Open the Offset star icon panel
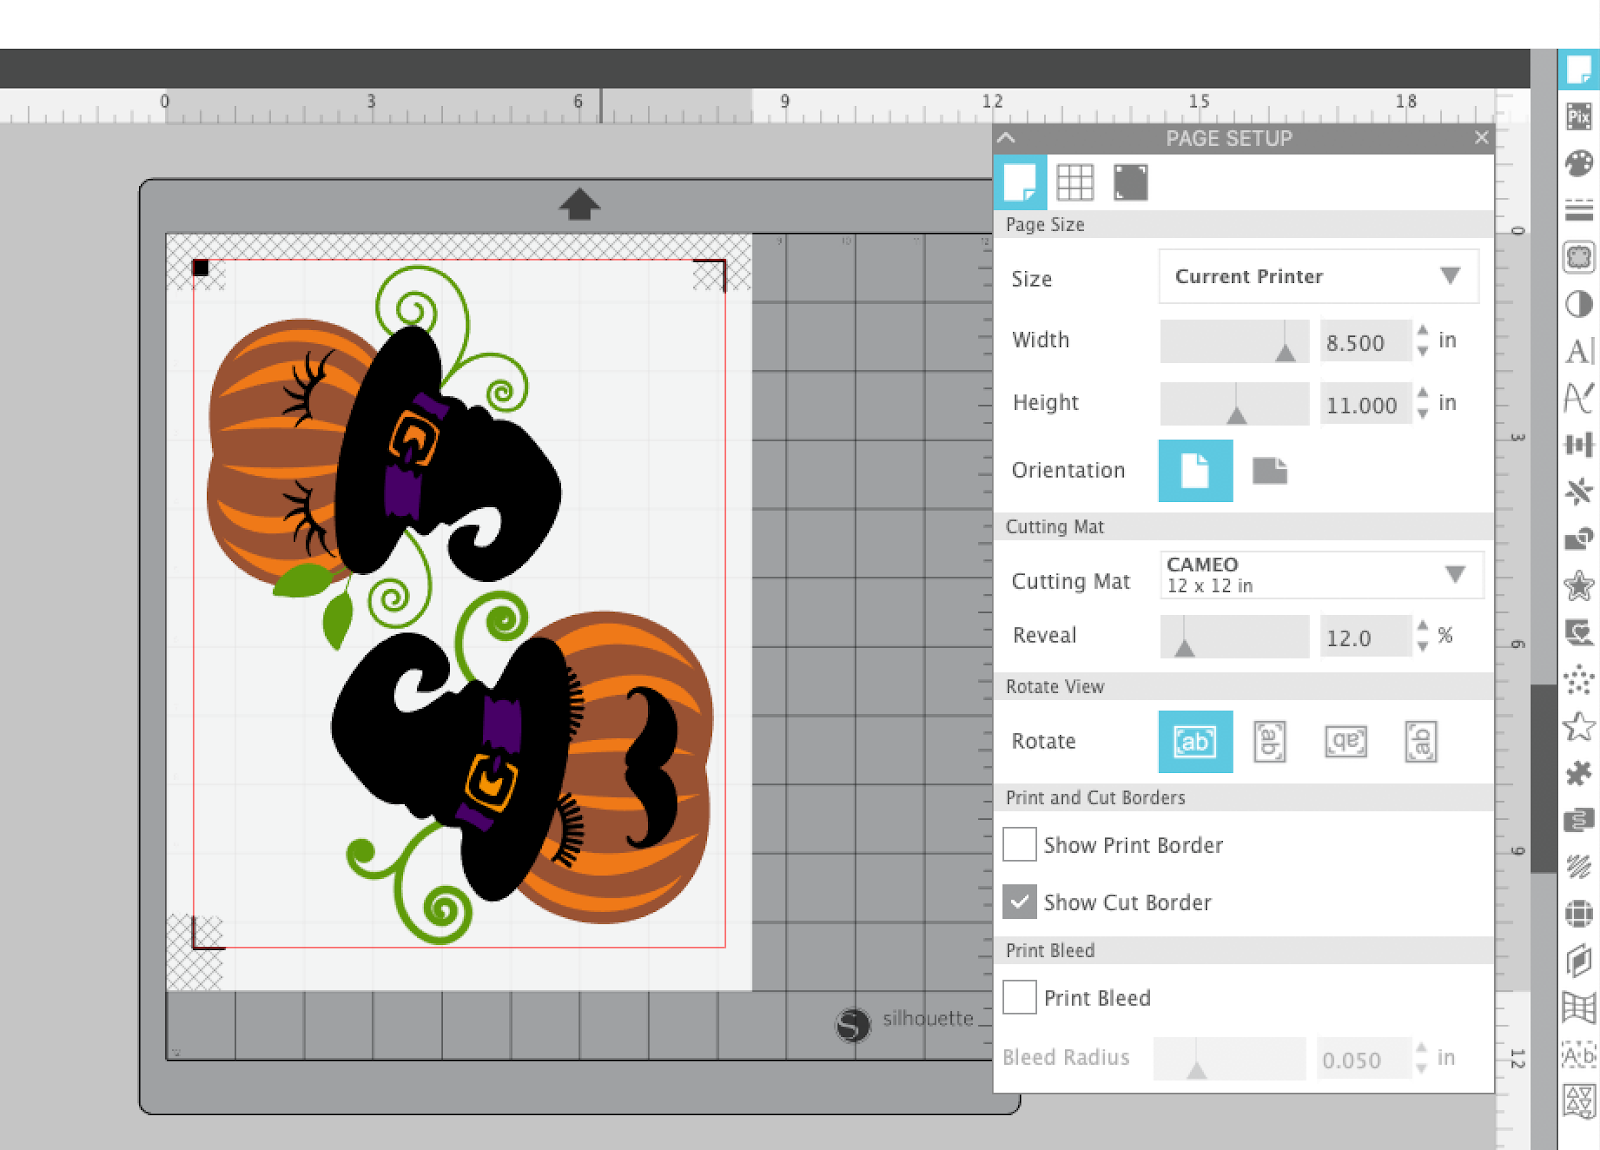 pyautogui.click(x=1579, y=585)
